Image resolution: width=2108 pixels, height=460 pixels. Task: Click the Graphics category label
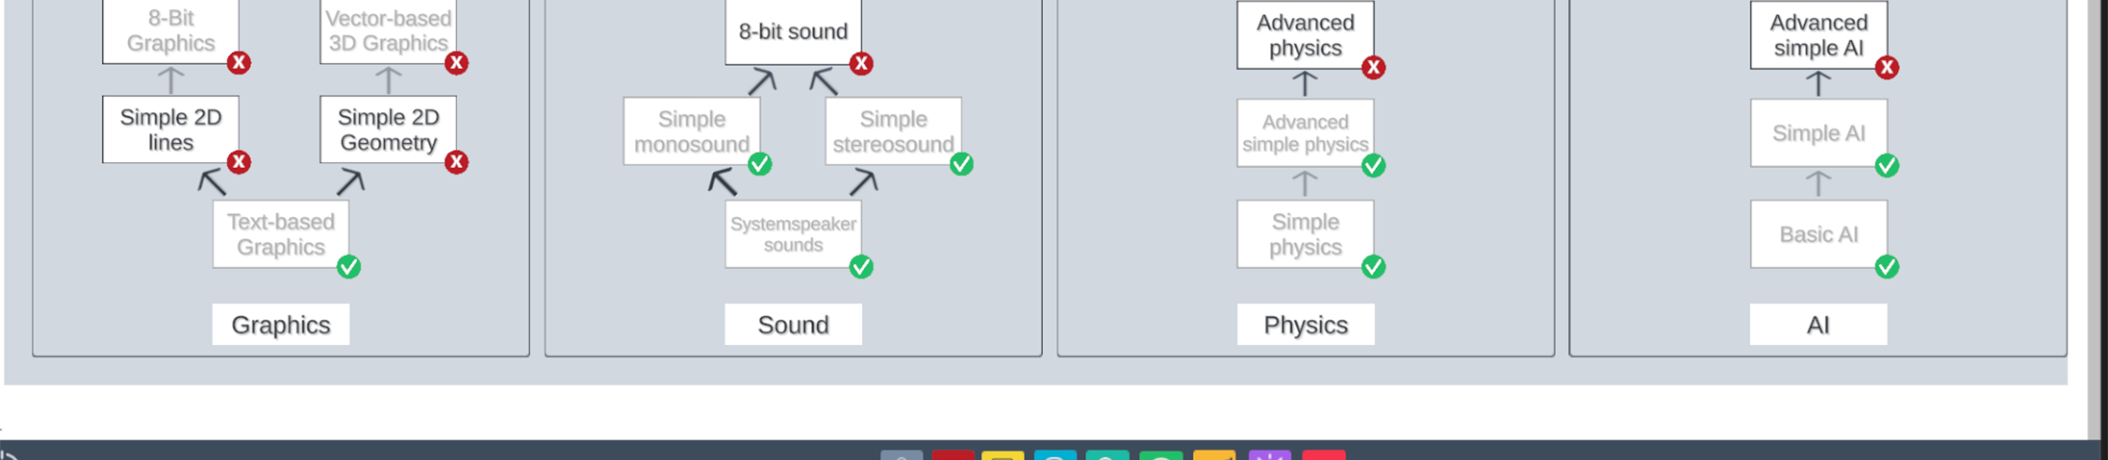click(x=280, y=325)
